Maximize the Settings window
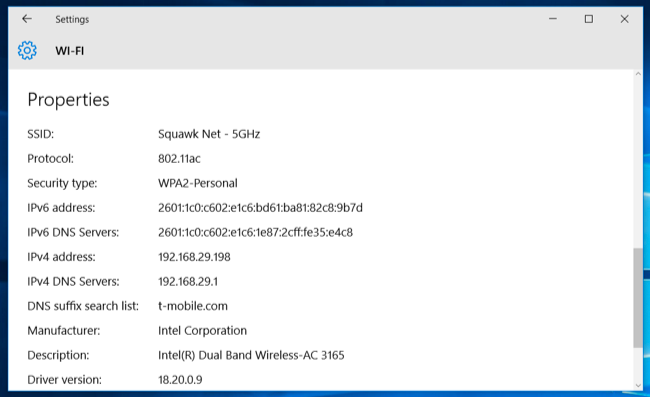The width and height of the screenshot is (650, 397). (x=589, y=19)
